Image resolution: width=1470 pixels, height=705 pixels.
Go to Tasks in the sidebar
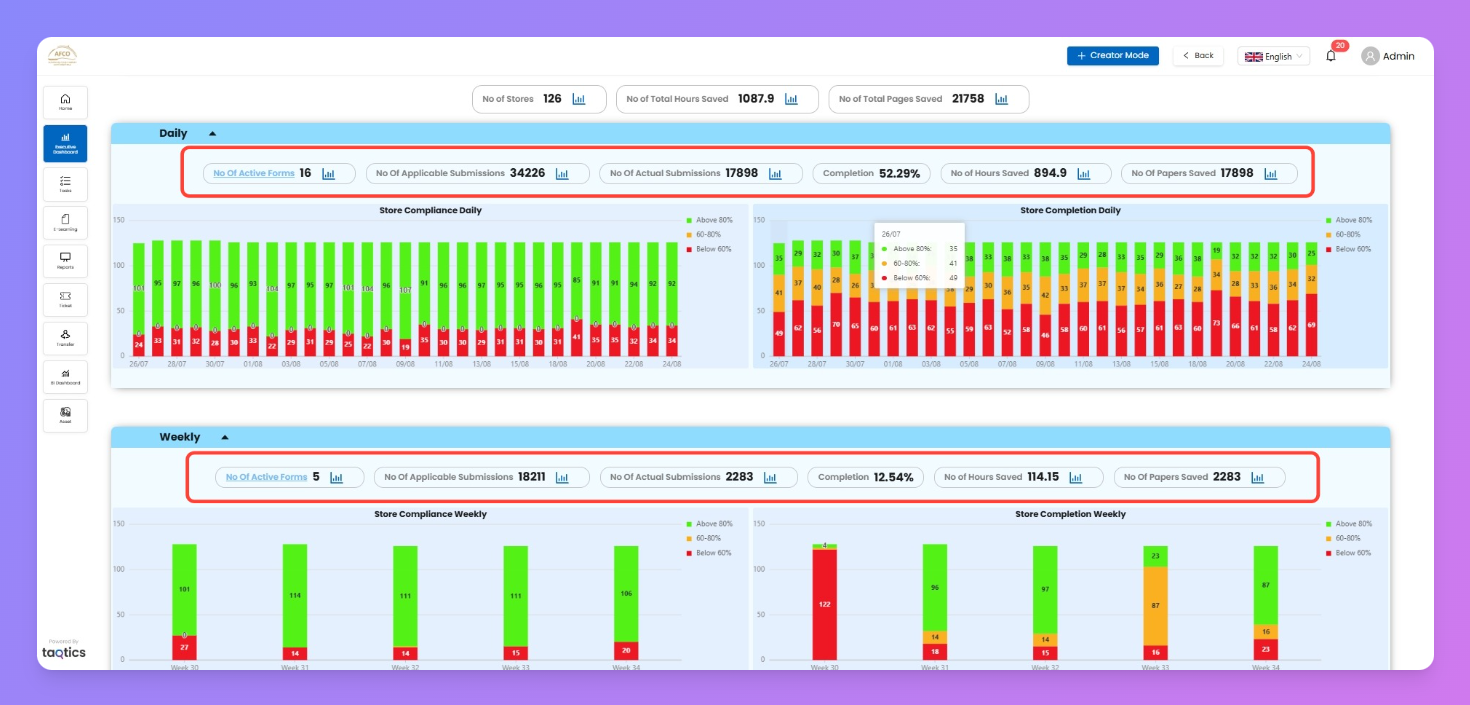(65, 184)
